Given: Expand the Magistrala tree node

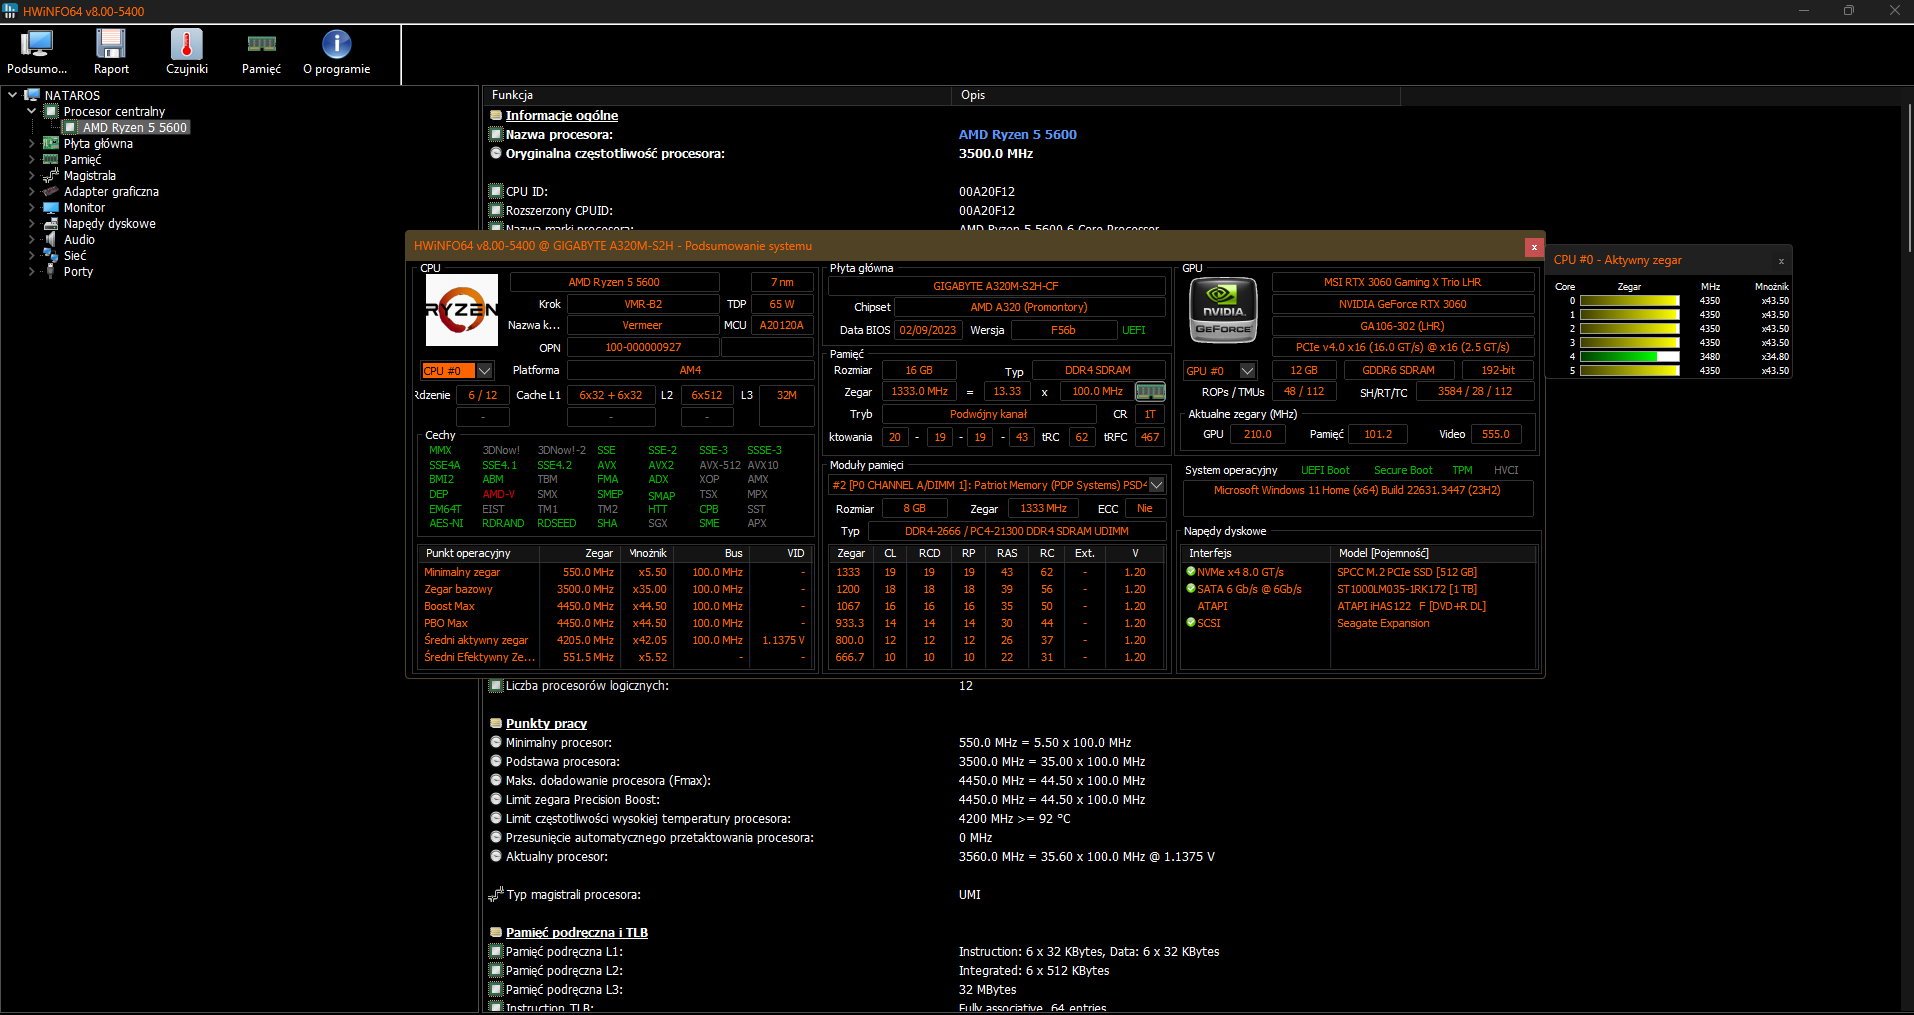Looking at the screenshot, I should (x=32, y=175).
